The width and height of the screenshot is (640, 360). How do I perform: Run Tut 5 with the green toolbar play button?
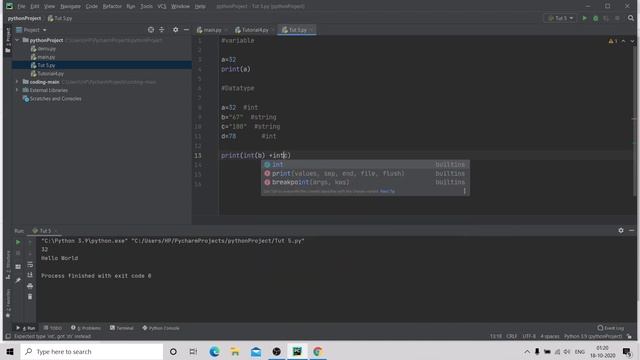point(584,18)
